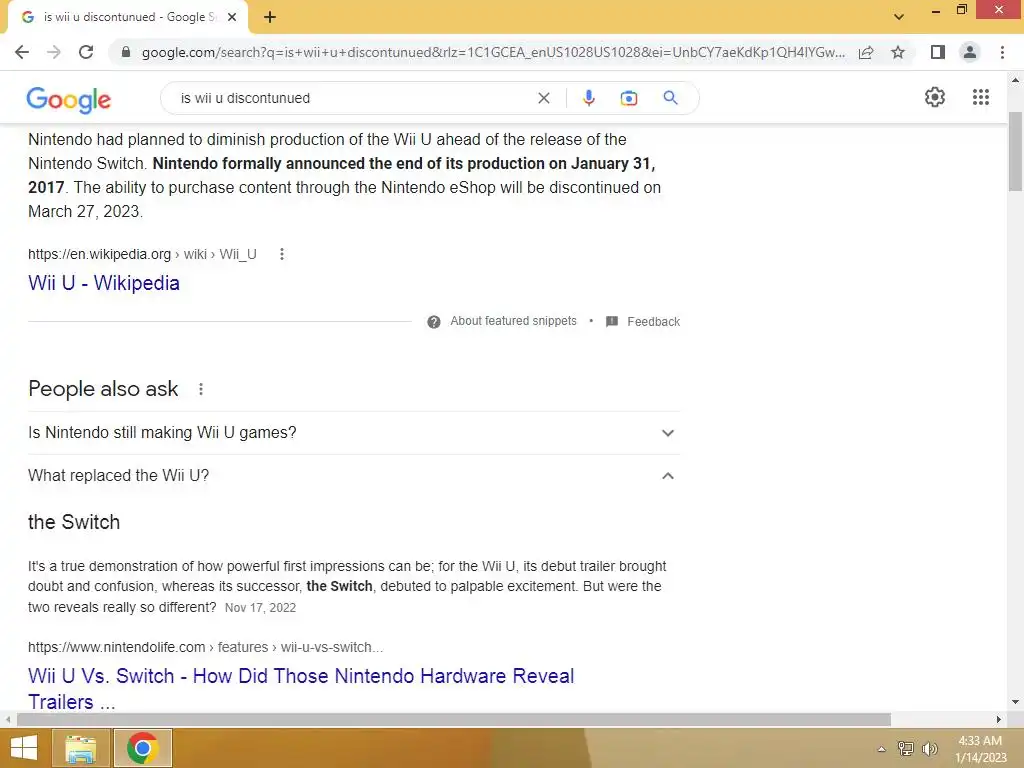Screen dimensions: 1024x768
Task: Open Chrome three-dot menu
Action: pyautogui.click(x=1002, y=52)
